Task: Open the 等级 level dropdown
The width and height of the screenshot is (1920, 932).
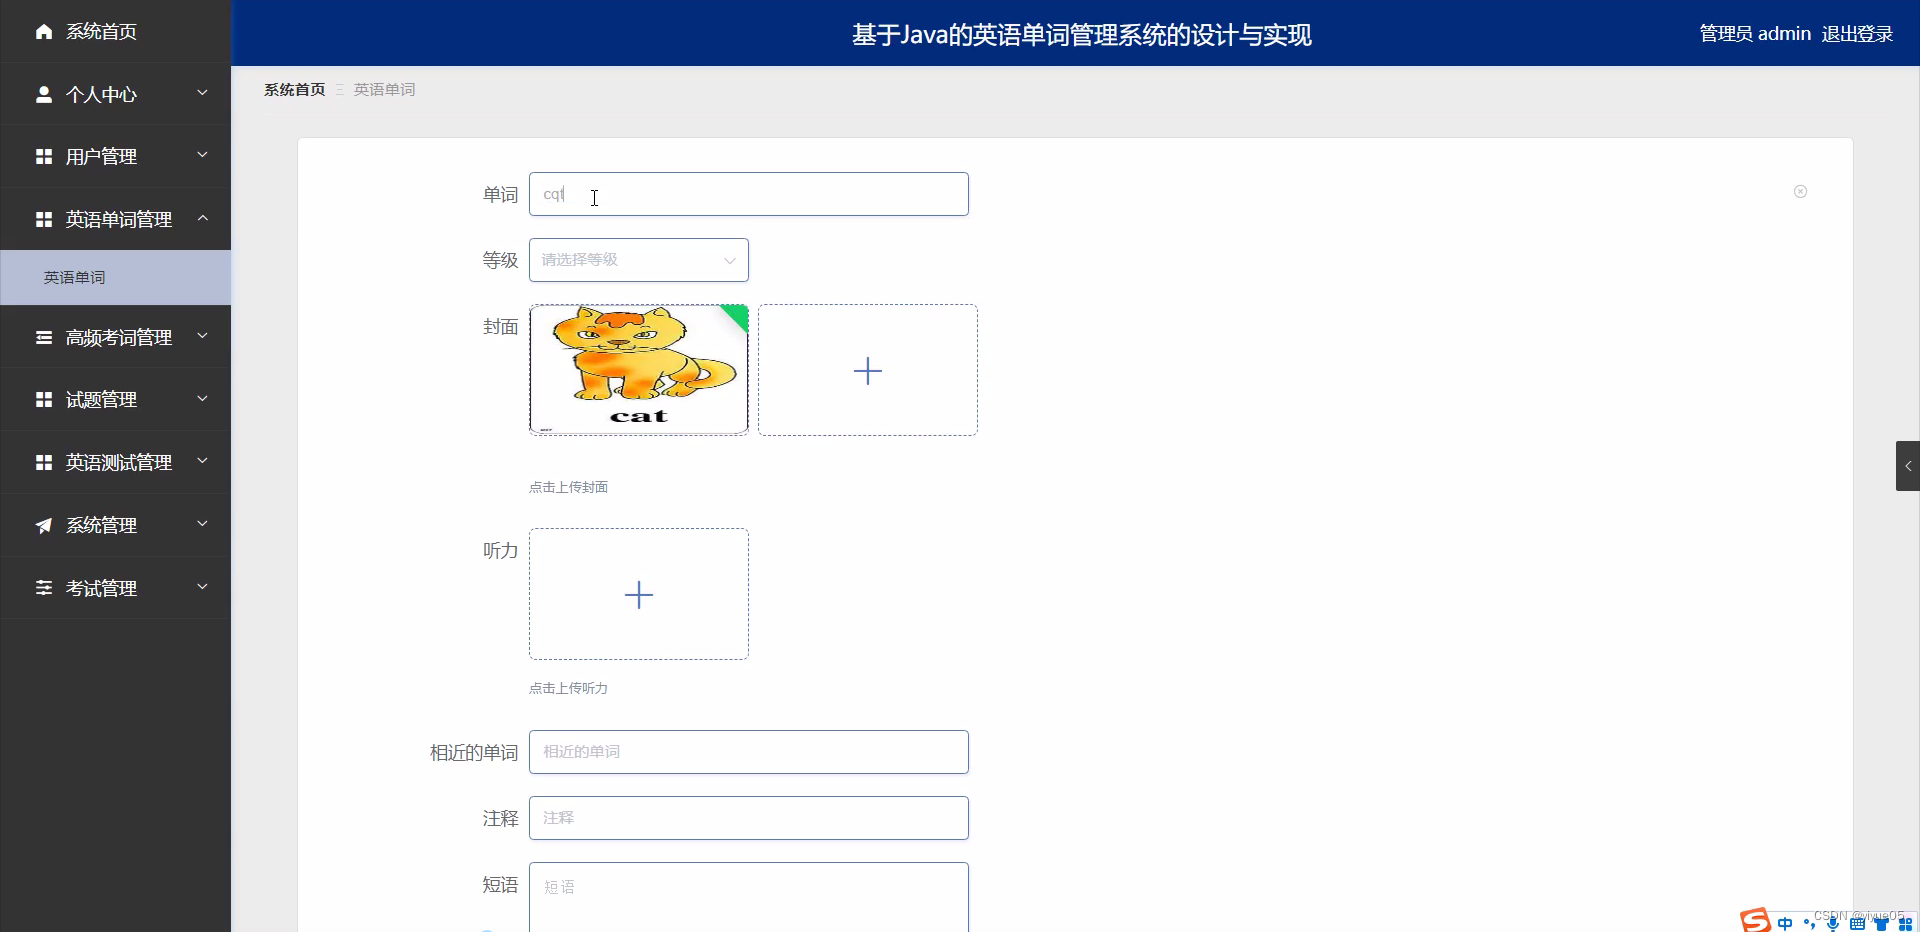Action: (638, 260)
